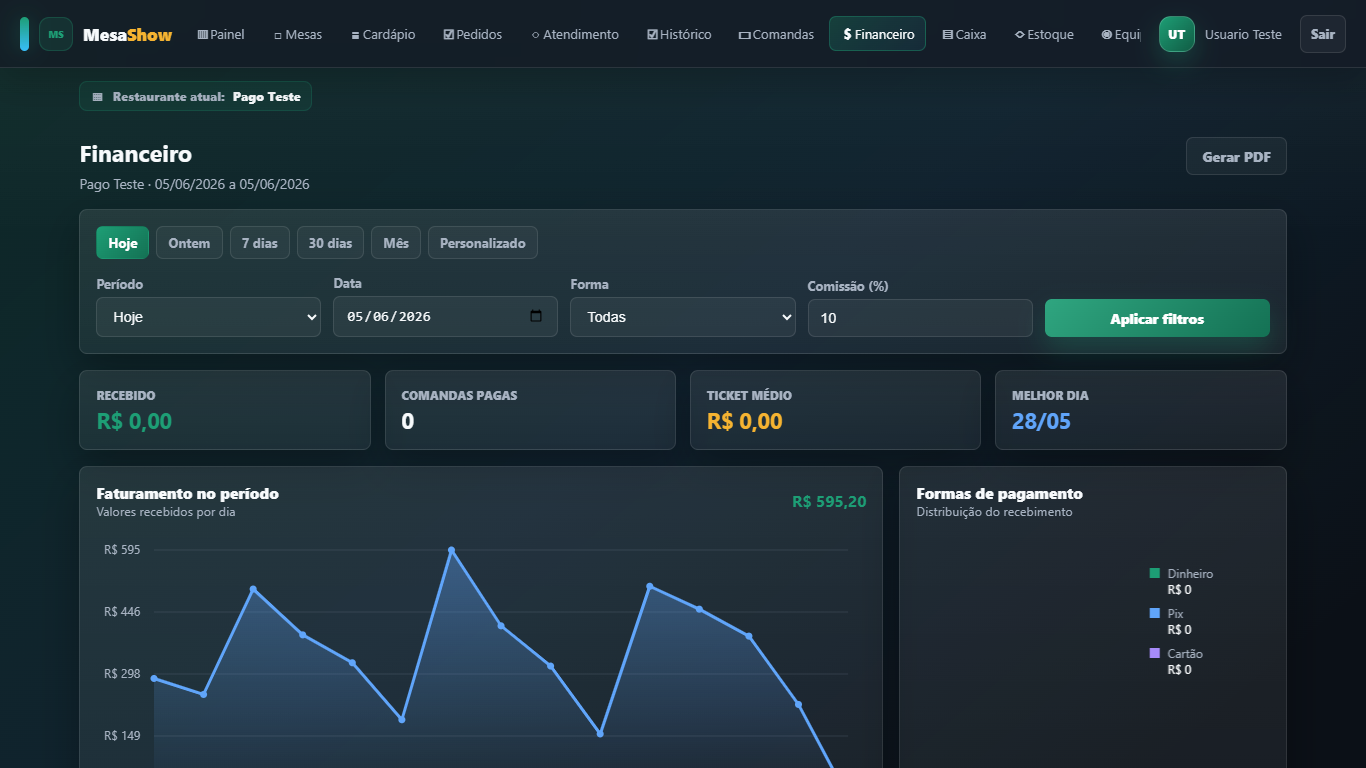Click the R$ 595 axis label

point(122,549)
